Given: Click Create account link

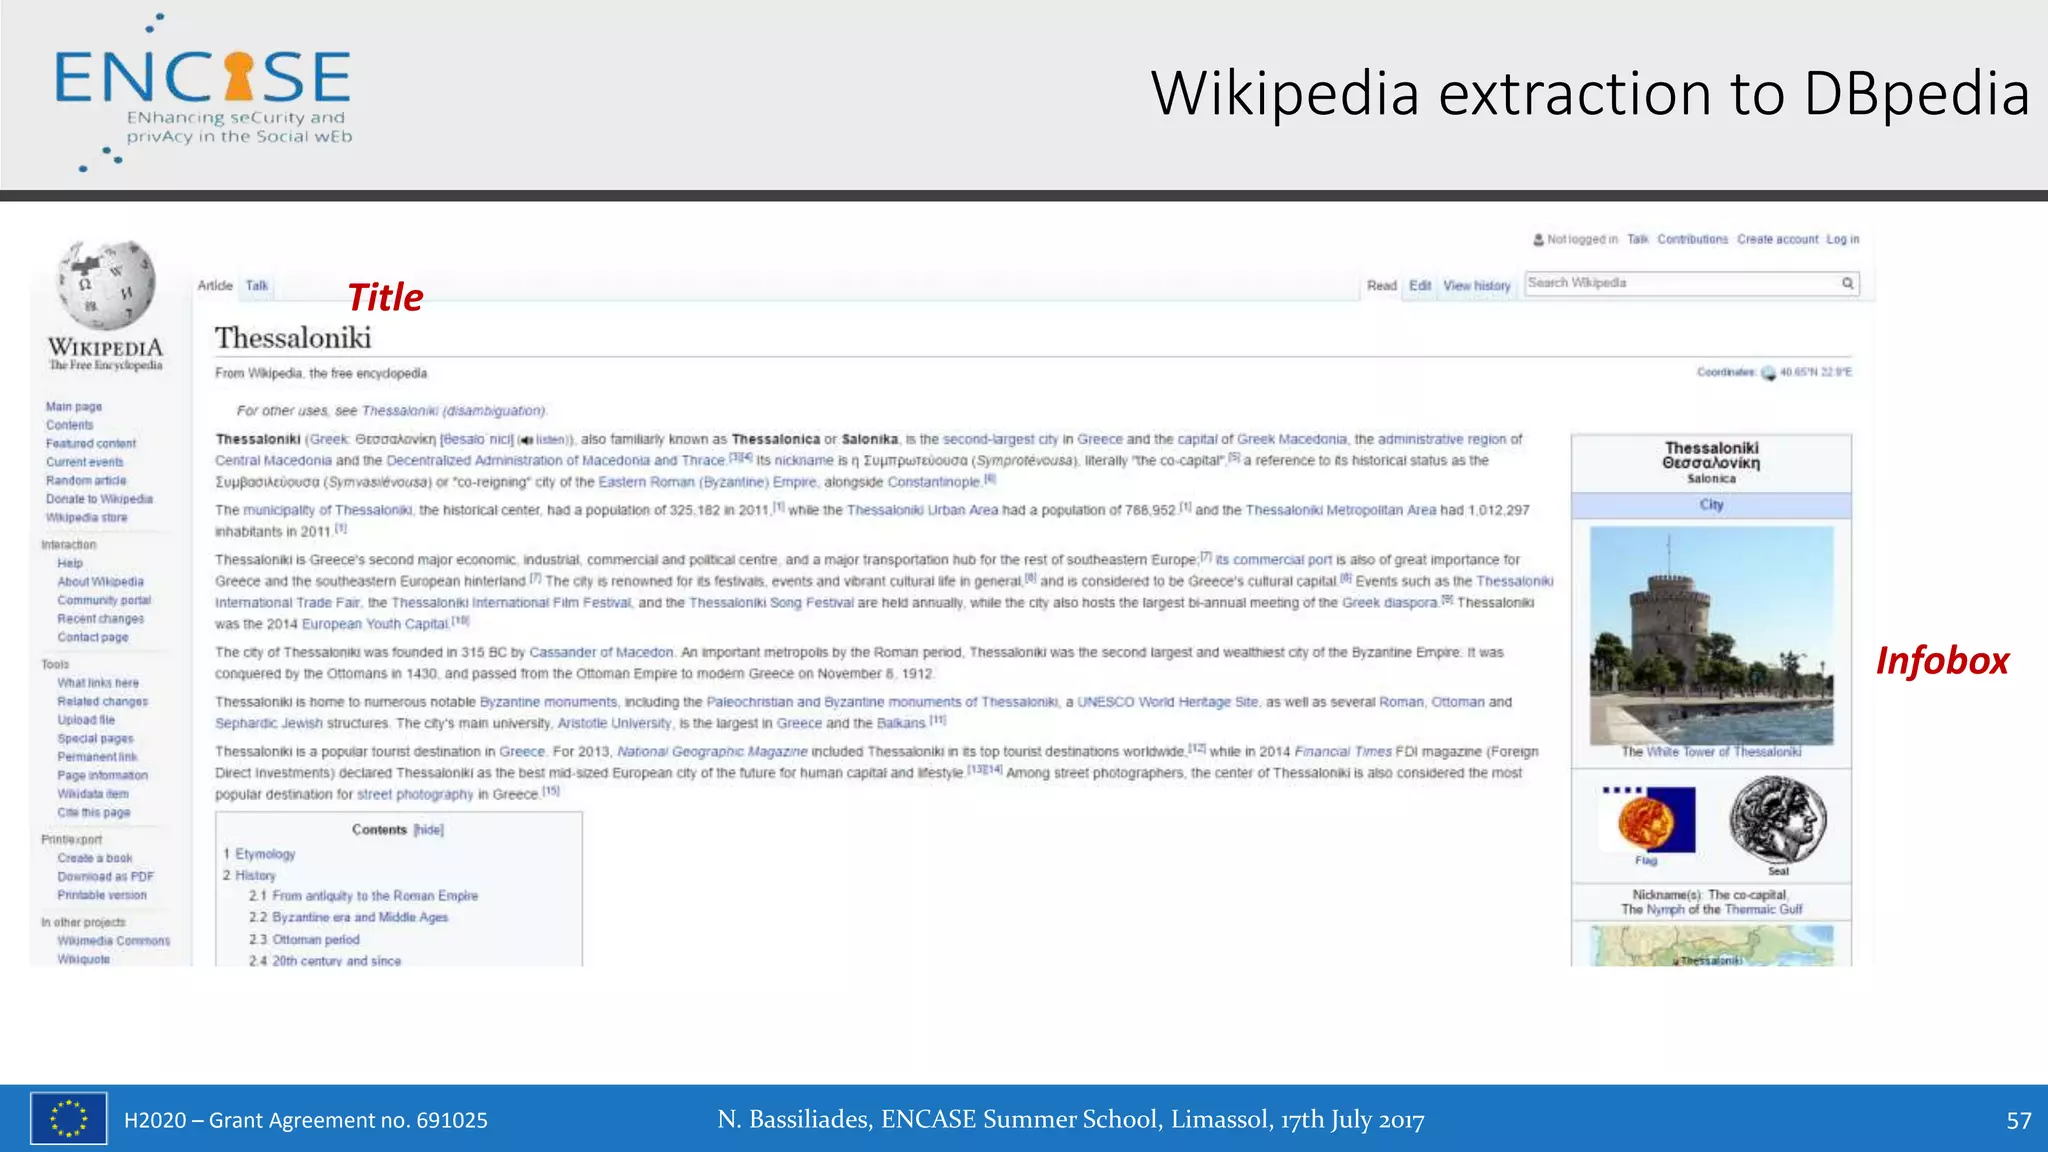Looking at the screenshot, I should click(x=1777, y=240).
